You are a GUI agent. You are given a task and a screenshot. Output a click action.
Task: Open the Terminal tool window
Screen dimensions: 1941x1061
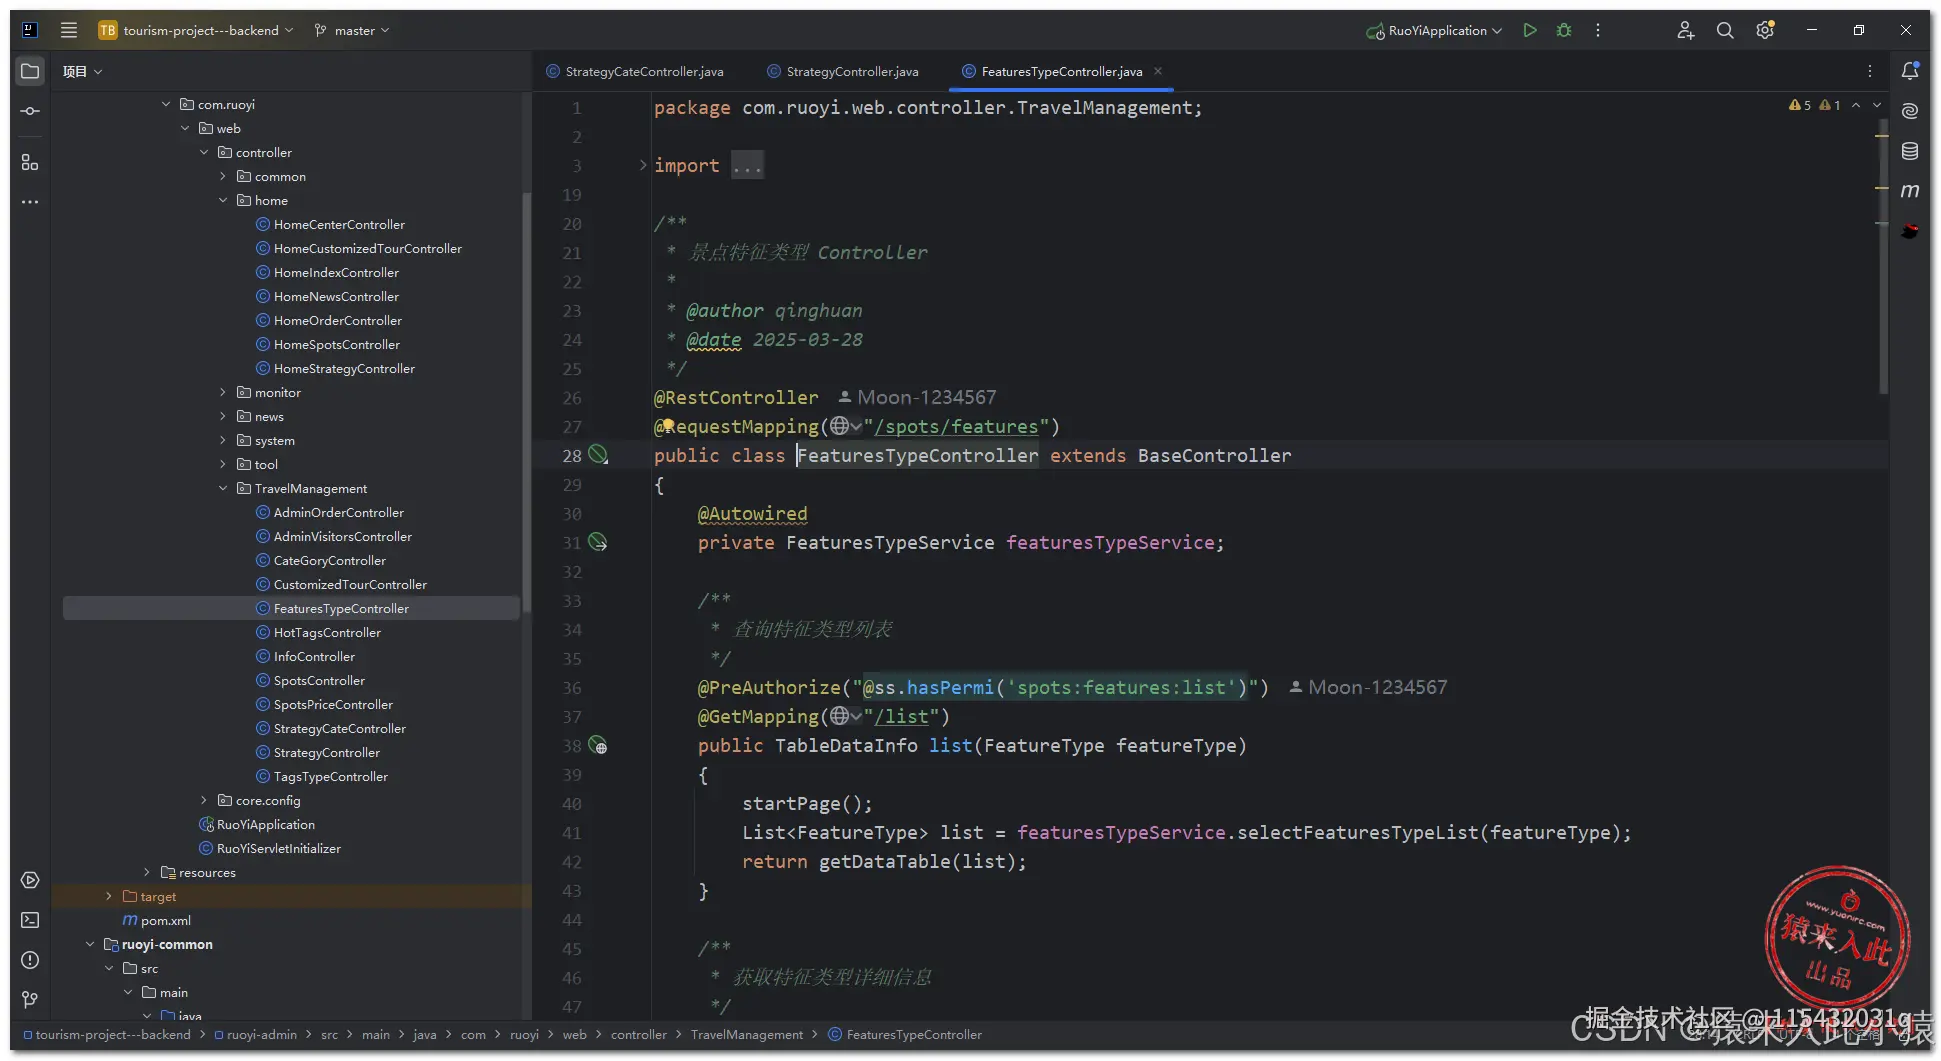(30, 920)
